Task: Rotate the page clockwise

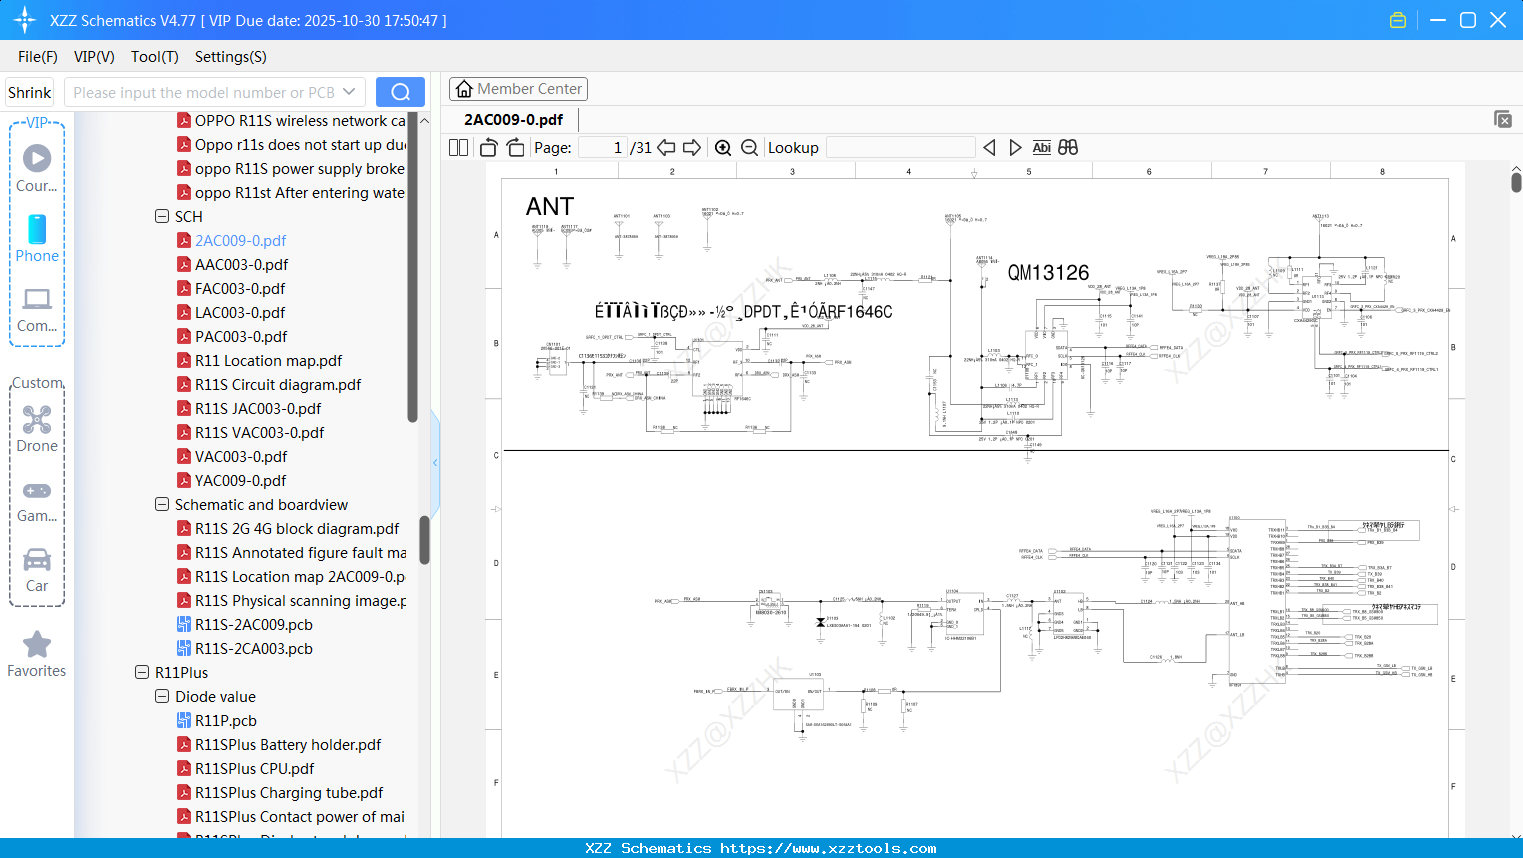Action: pyautogui.click(x=515, y=148)
